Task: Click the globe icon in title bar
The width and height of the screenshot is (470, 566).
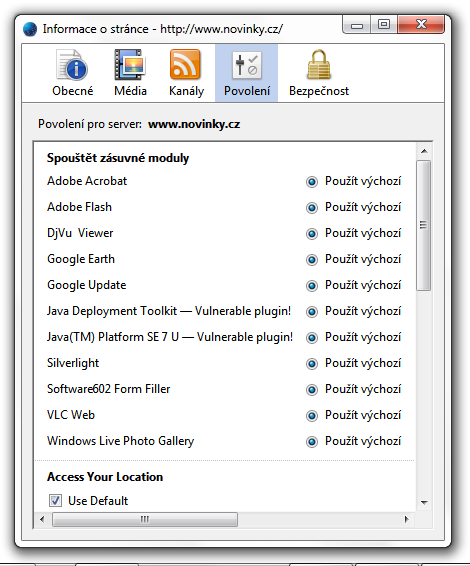Action: [x=30, y=29]
